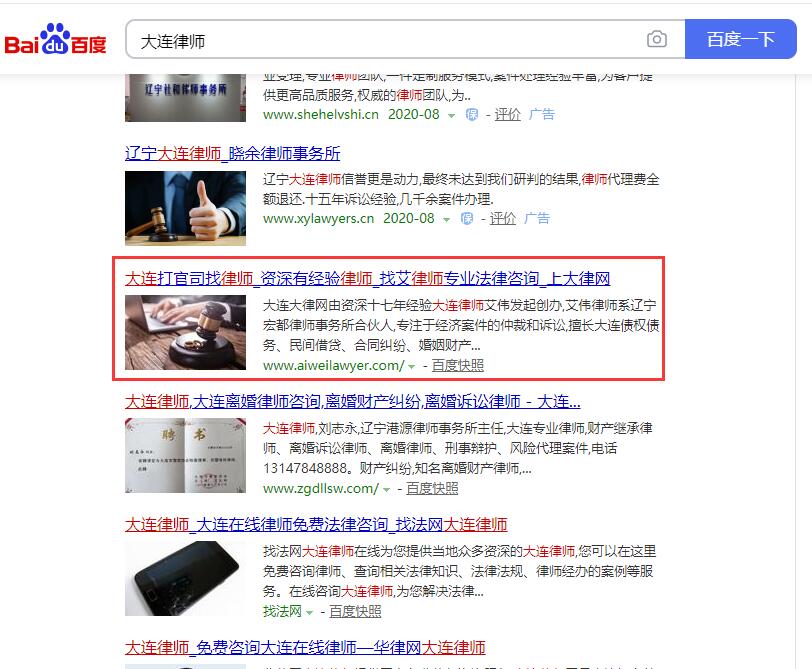Expand dropdown arrow beside www.zgdllsw.com/
Screen dimensions: 812x669
pos(386,490)
